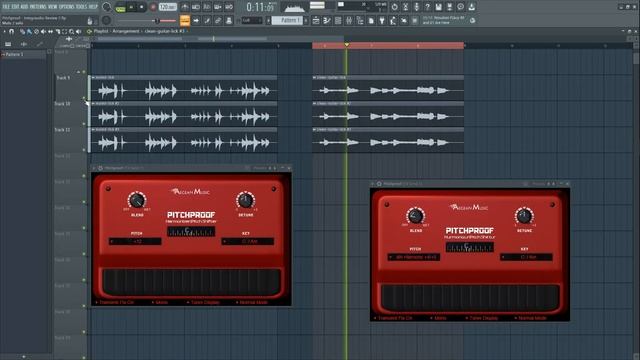Open the Playlist view icon
640x360 pixels.
(x=316, y=20)
